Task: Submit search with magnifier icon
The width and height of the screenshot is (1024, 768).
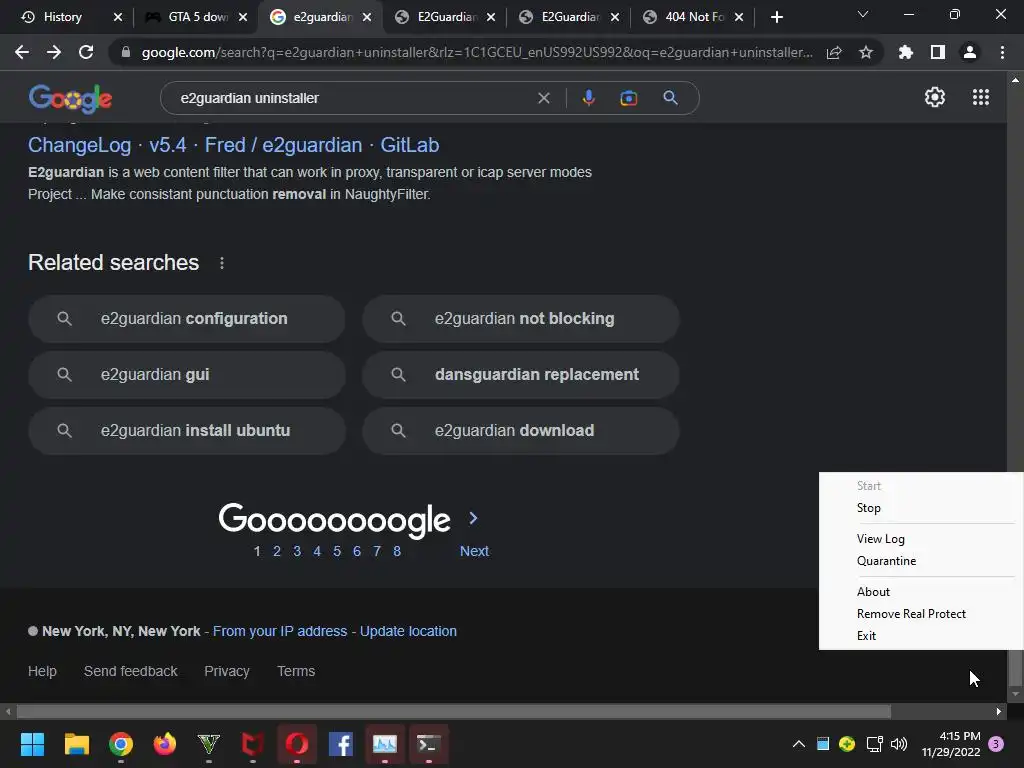Action: (670, 98)
